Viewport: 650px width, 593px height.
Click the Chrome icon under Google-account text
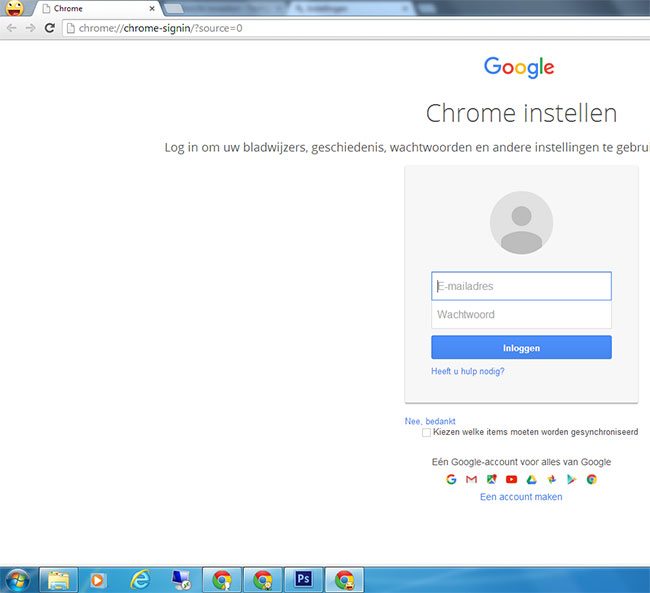(x=592, y=479)
